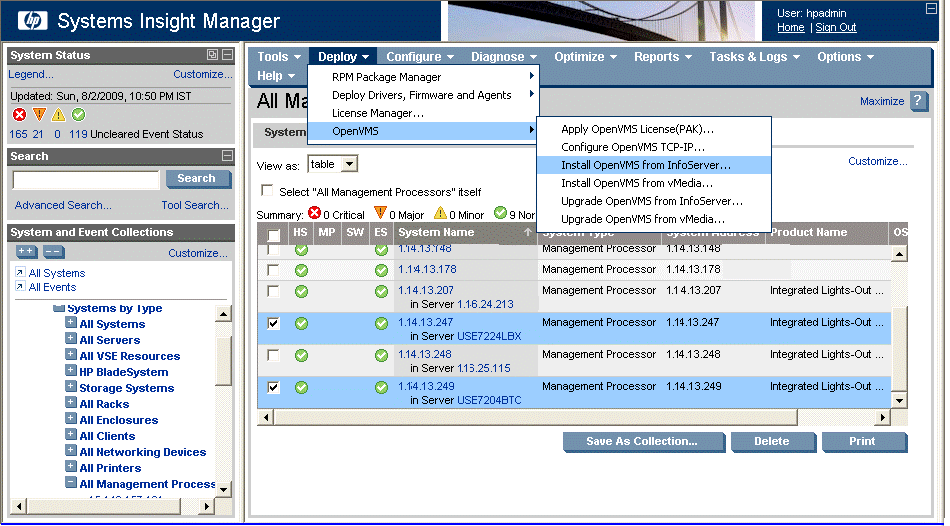Open the RPM Package Manager submenu
The width and height of the screenshot is (950, 526).
pyautogui.click(x=422, y=77)
